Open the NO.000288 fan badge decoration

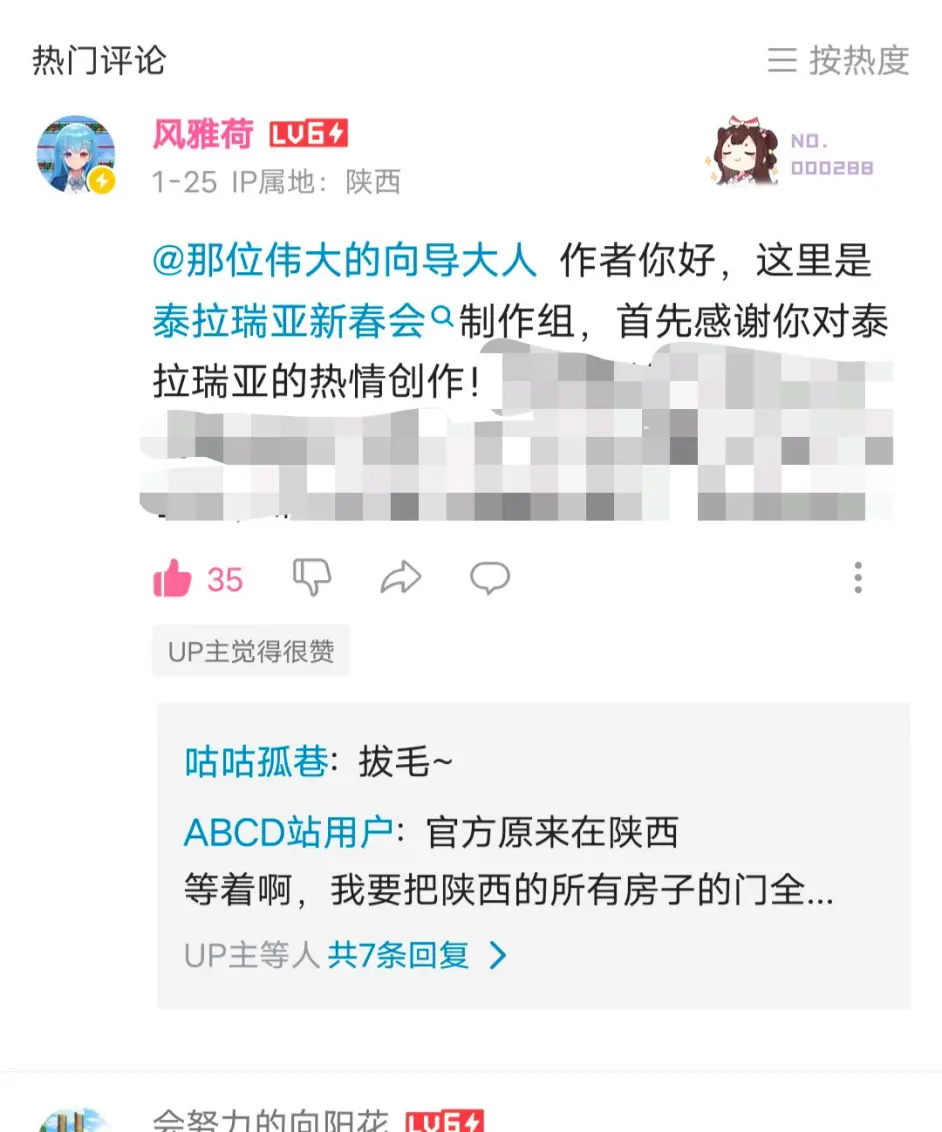click(790, 152)
